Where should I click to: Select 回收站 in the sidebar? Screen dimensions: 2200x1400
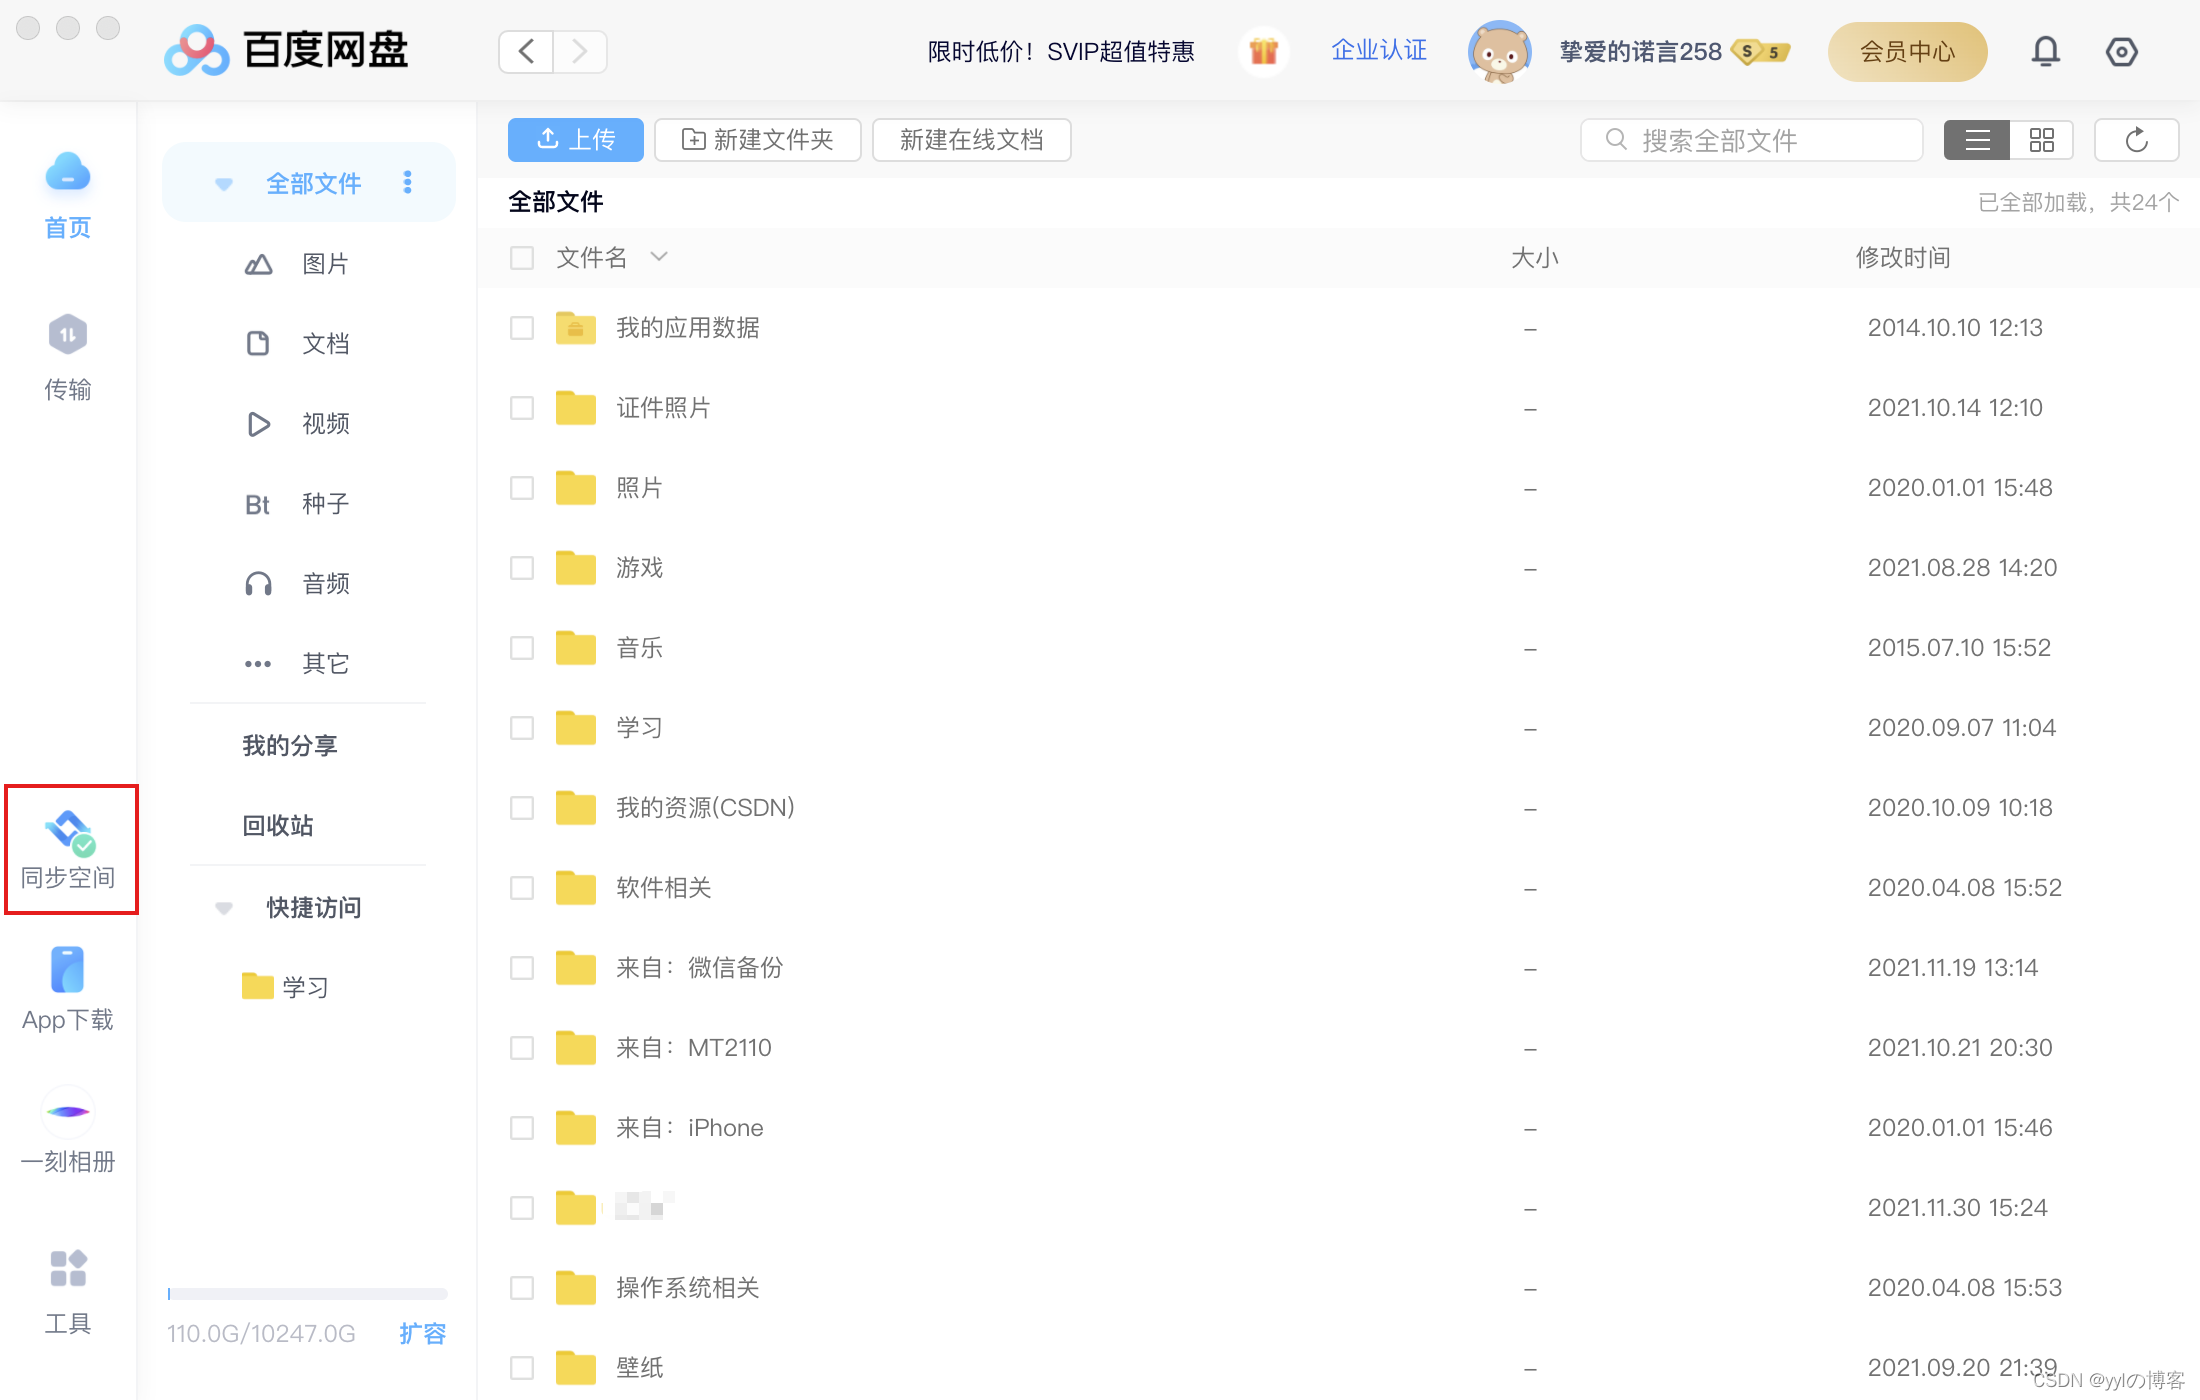(x=278, y=826)
